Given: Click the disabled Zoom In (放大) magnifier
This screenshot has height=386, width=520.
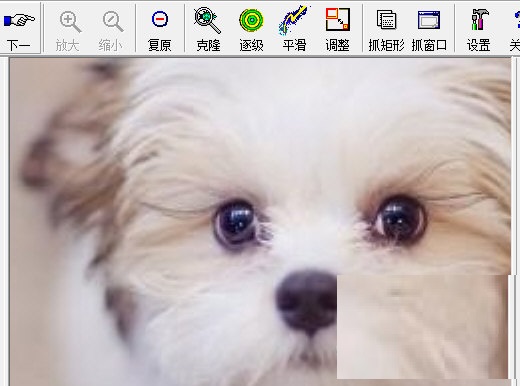Looking at the screenshot, I should click(67, 29).
